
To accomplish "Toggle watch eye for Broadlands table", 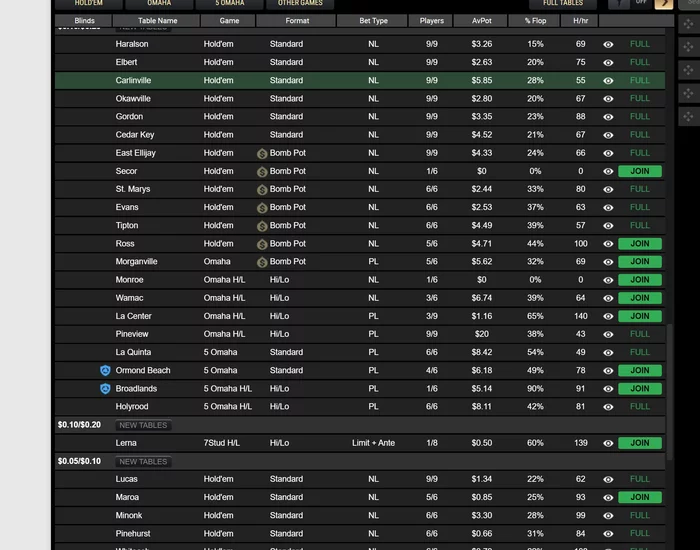I will click(x=608, y=389).
